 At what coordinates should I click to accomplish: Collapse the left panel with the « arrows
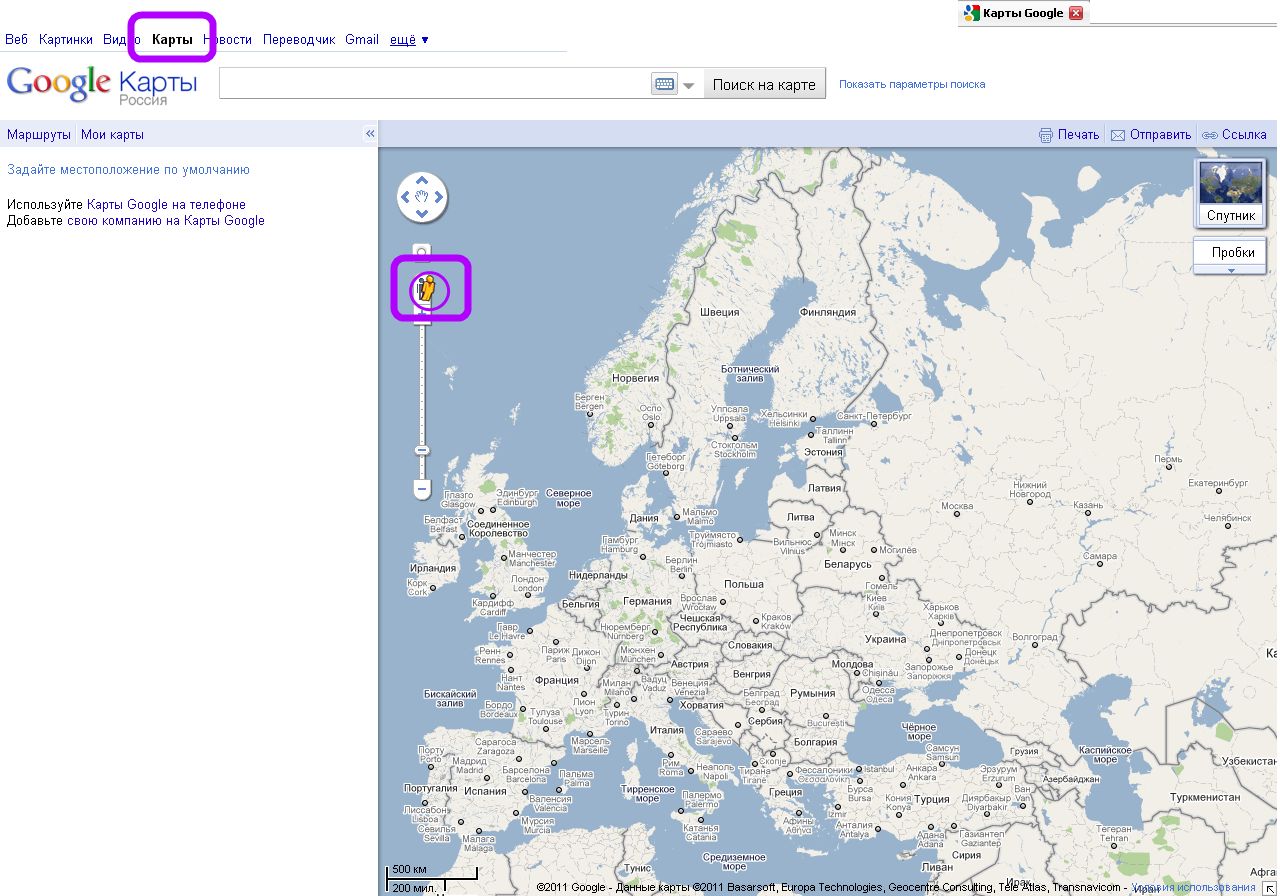[370, 134]
